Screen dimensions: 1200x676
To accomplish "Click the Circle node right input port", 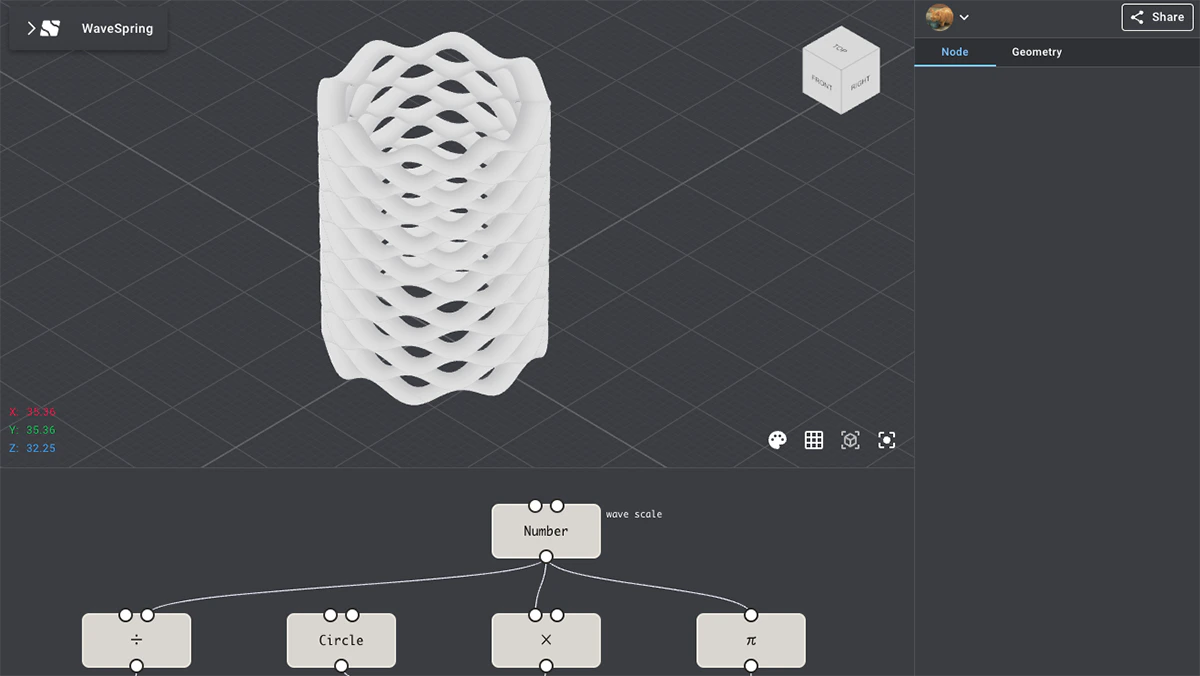I will coord(352,615).
